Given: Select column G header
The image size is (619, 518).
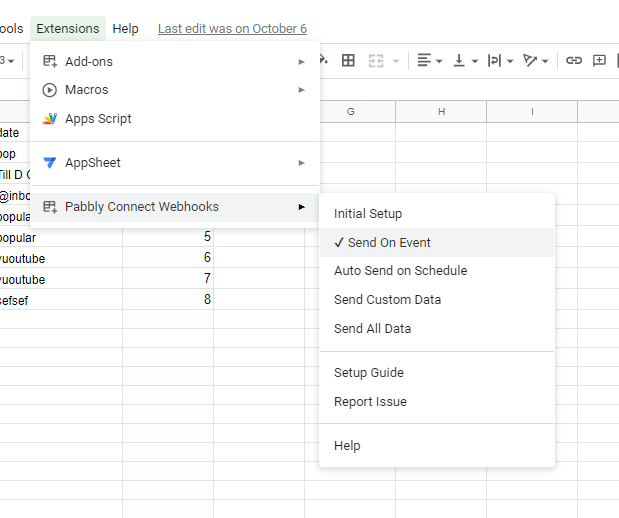Looking at the screenshot, I should (351, 112).
